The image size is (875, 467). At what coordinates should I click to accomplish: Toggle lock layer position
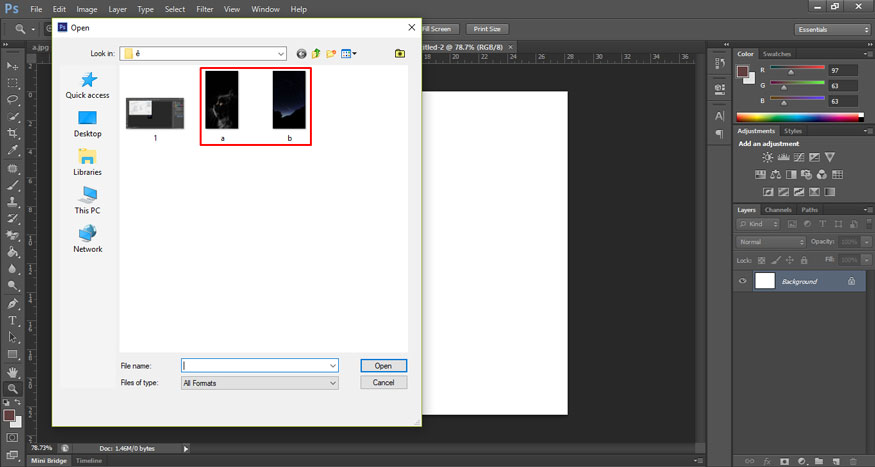[790, 261]
